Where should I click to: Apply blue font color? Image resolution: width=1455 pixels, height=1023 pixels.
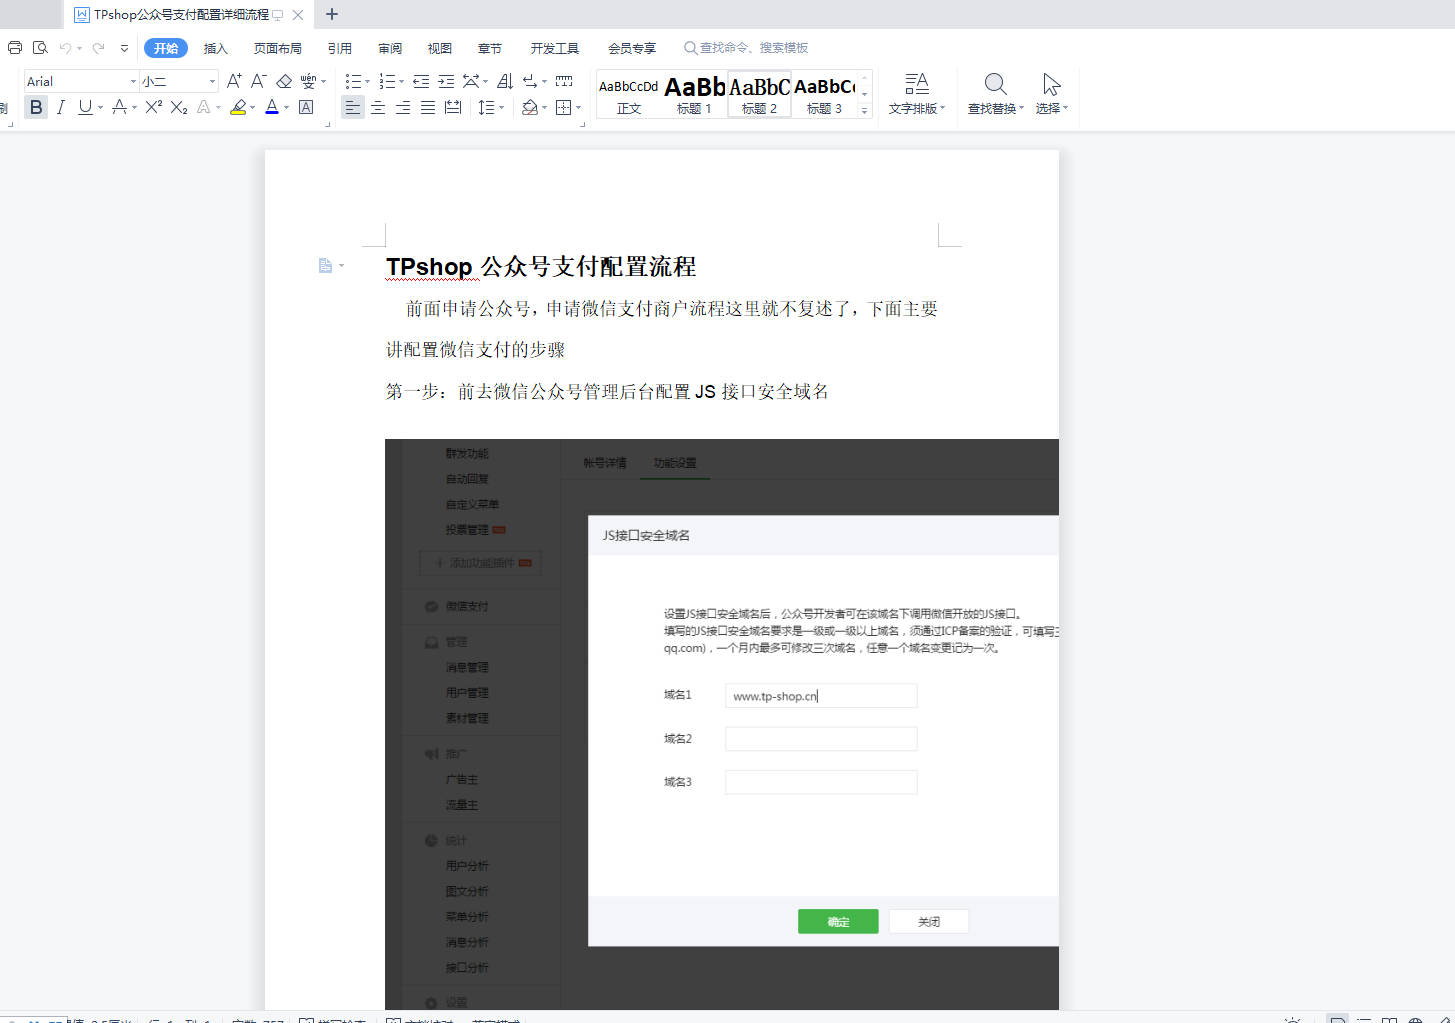pos(272,107)
